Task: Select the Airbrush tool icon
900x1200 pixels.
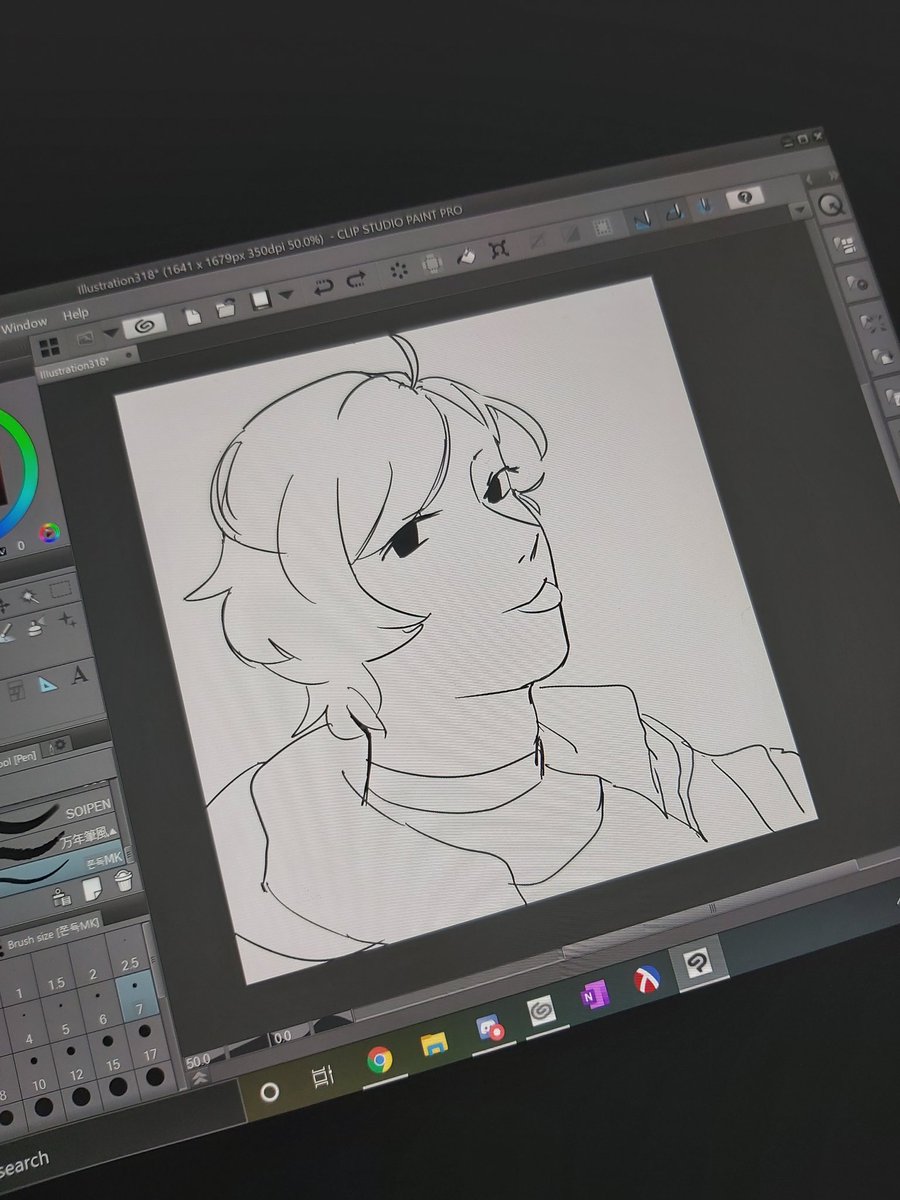Action: 36,627
